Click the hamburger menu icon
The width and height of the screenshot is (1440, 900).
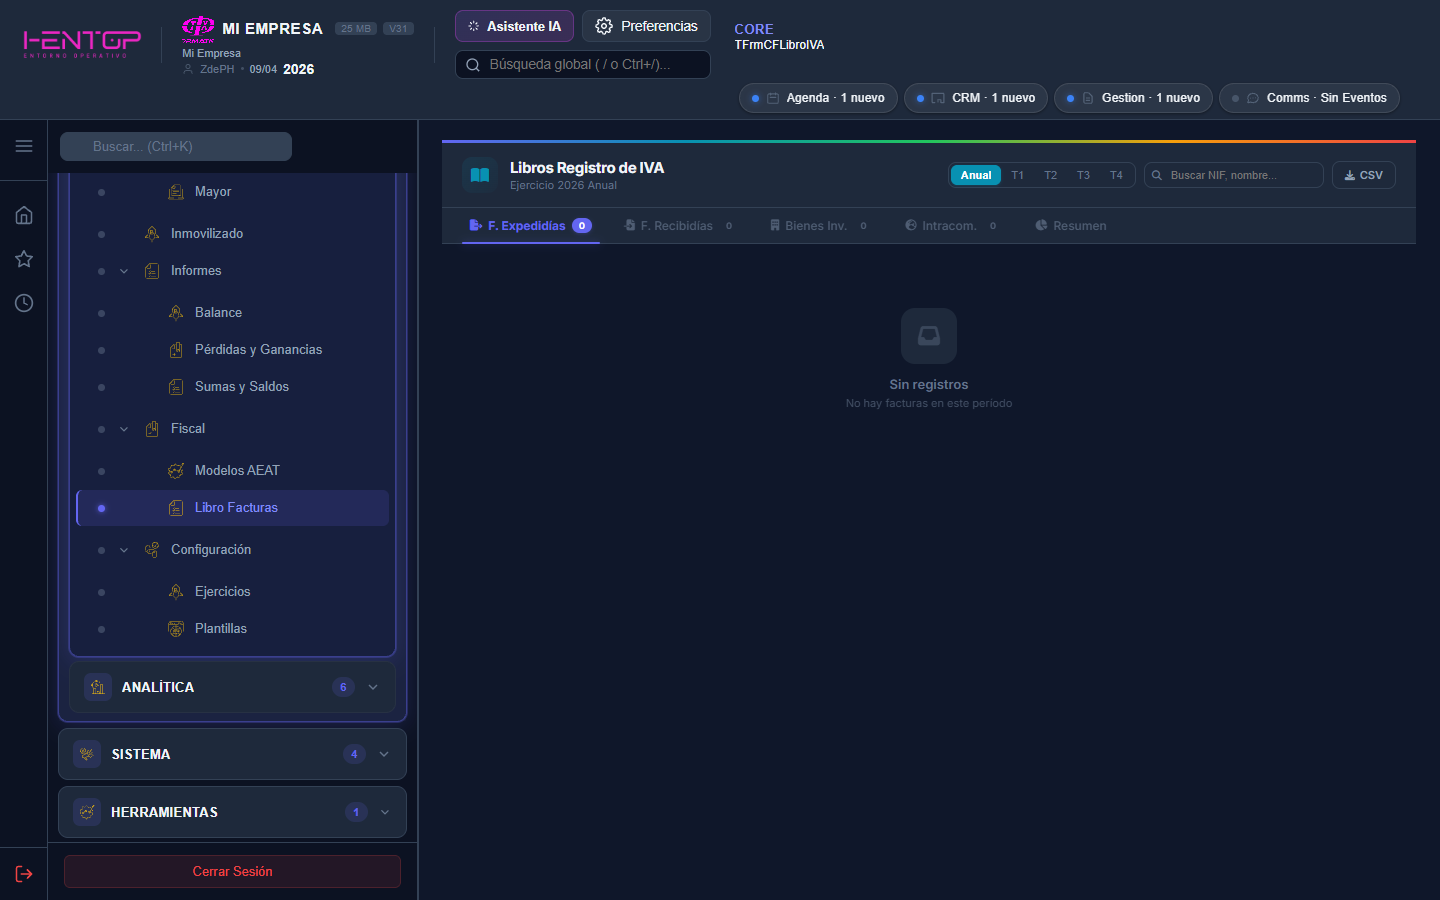(x=24, y=146)
